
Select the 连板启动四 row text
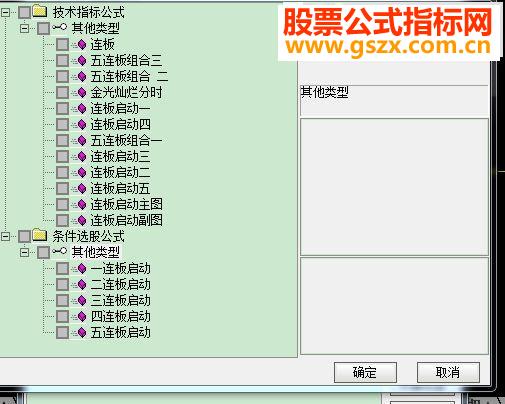(x=120, y=124)
